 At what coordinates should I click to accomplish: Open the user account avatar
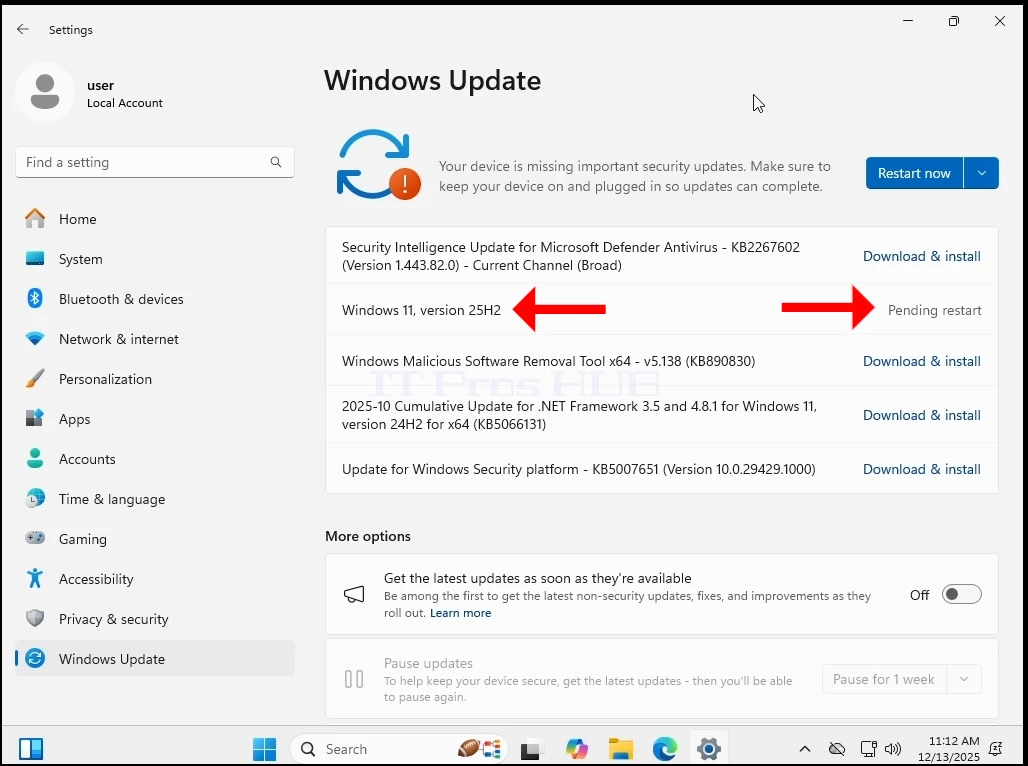45,92
